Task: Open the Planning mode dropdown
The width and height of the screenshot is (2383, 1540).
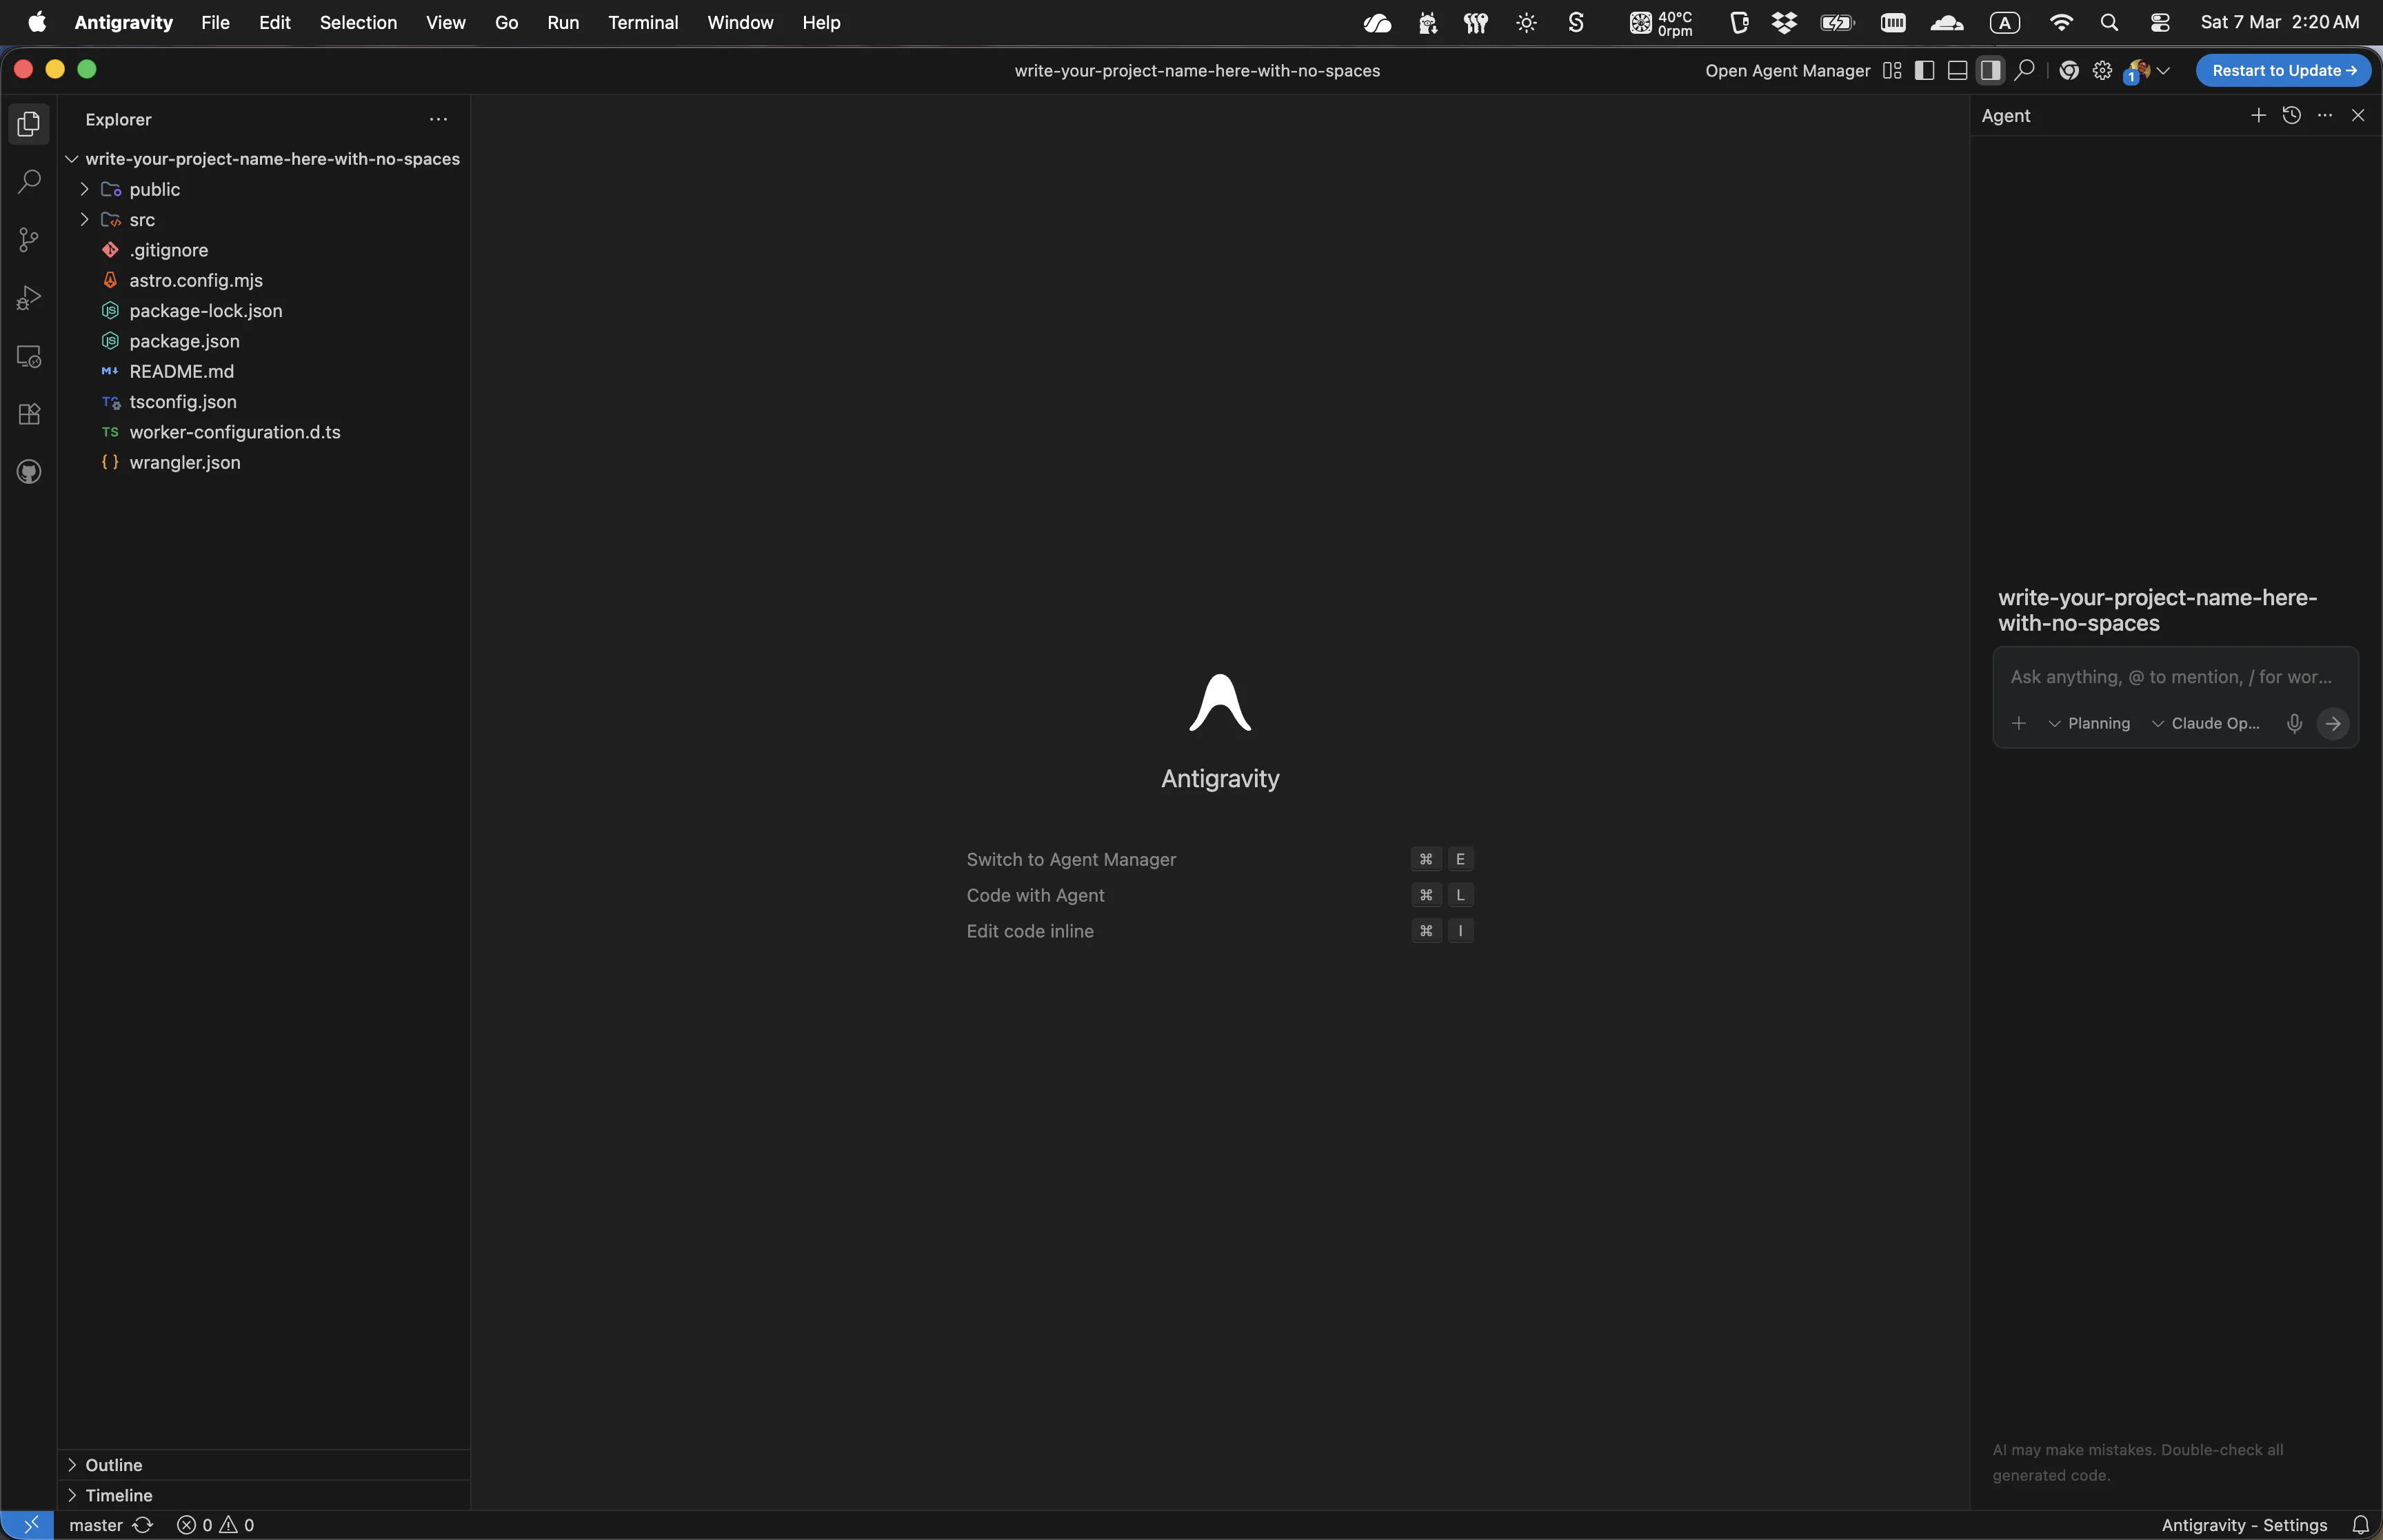Action: click(2089, 723)
